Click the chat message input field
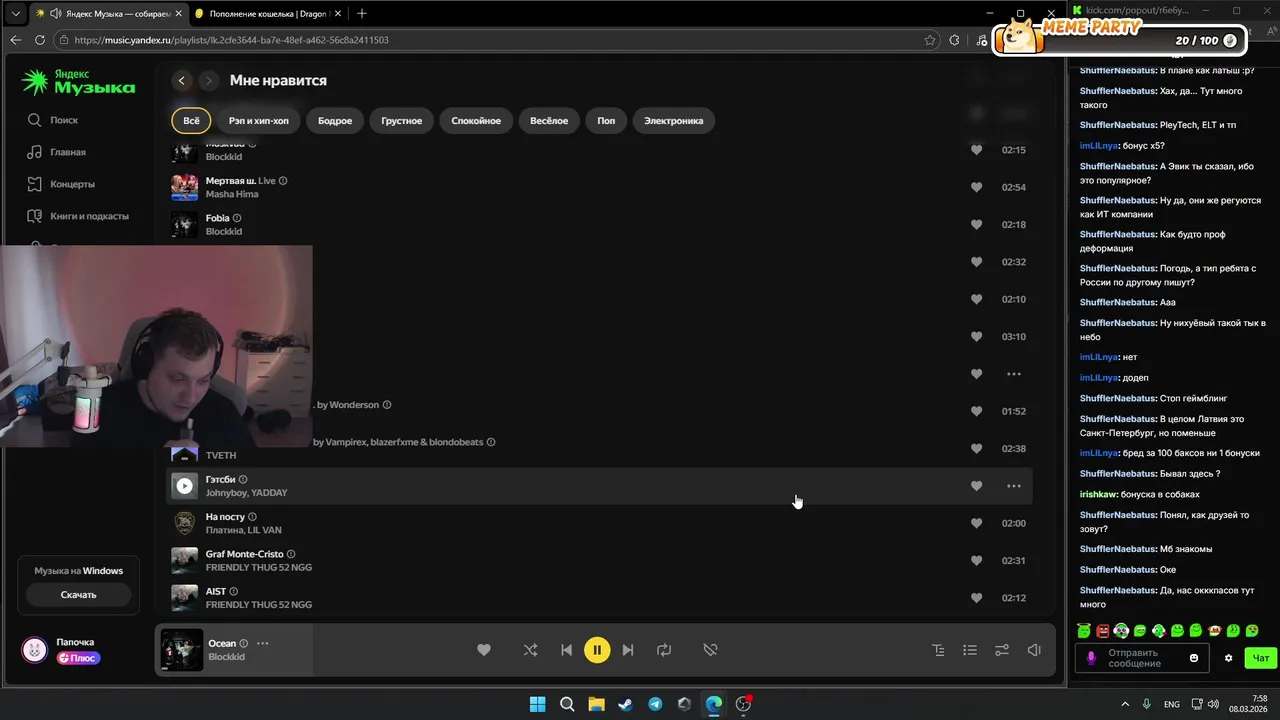The height and width of the screenshot is (720, 1280). click(x=1140, y=658)
